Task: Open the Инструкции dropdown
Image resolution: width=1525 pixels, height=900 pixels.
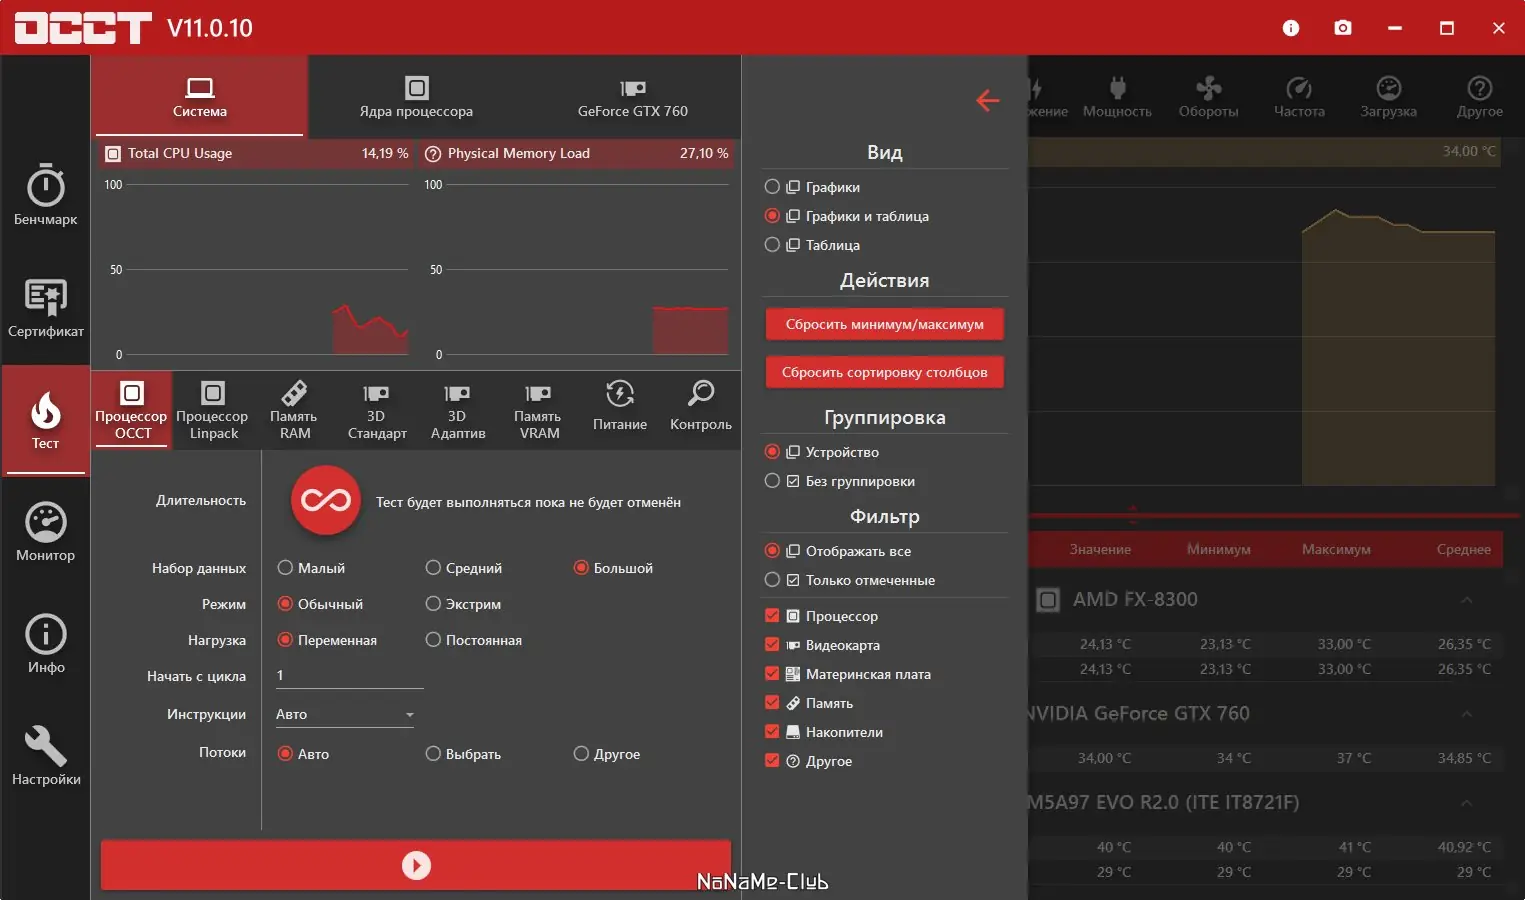Action: [x=345, y=714]
